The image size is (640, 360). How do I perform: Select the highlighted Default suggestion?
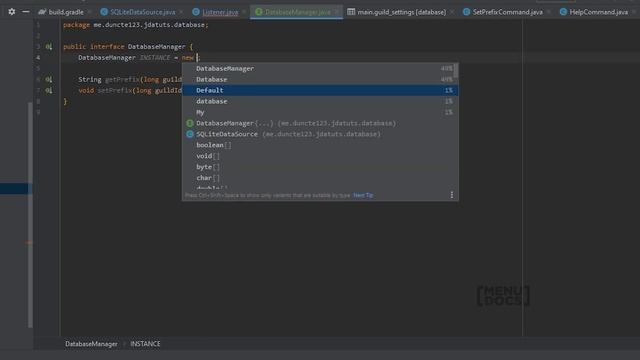(x=320, y=90)
